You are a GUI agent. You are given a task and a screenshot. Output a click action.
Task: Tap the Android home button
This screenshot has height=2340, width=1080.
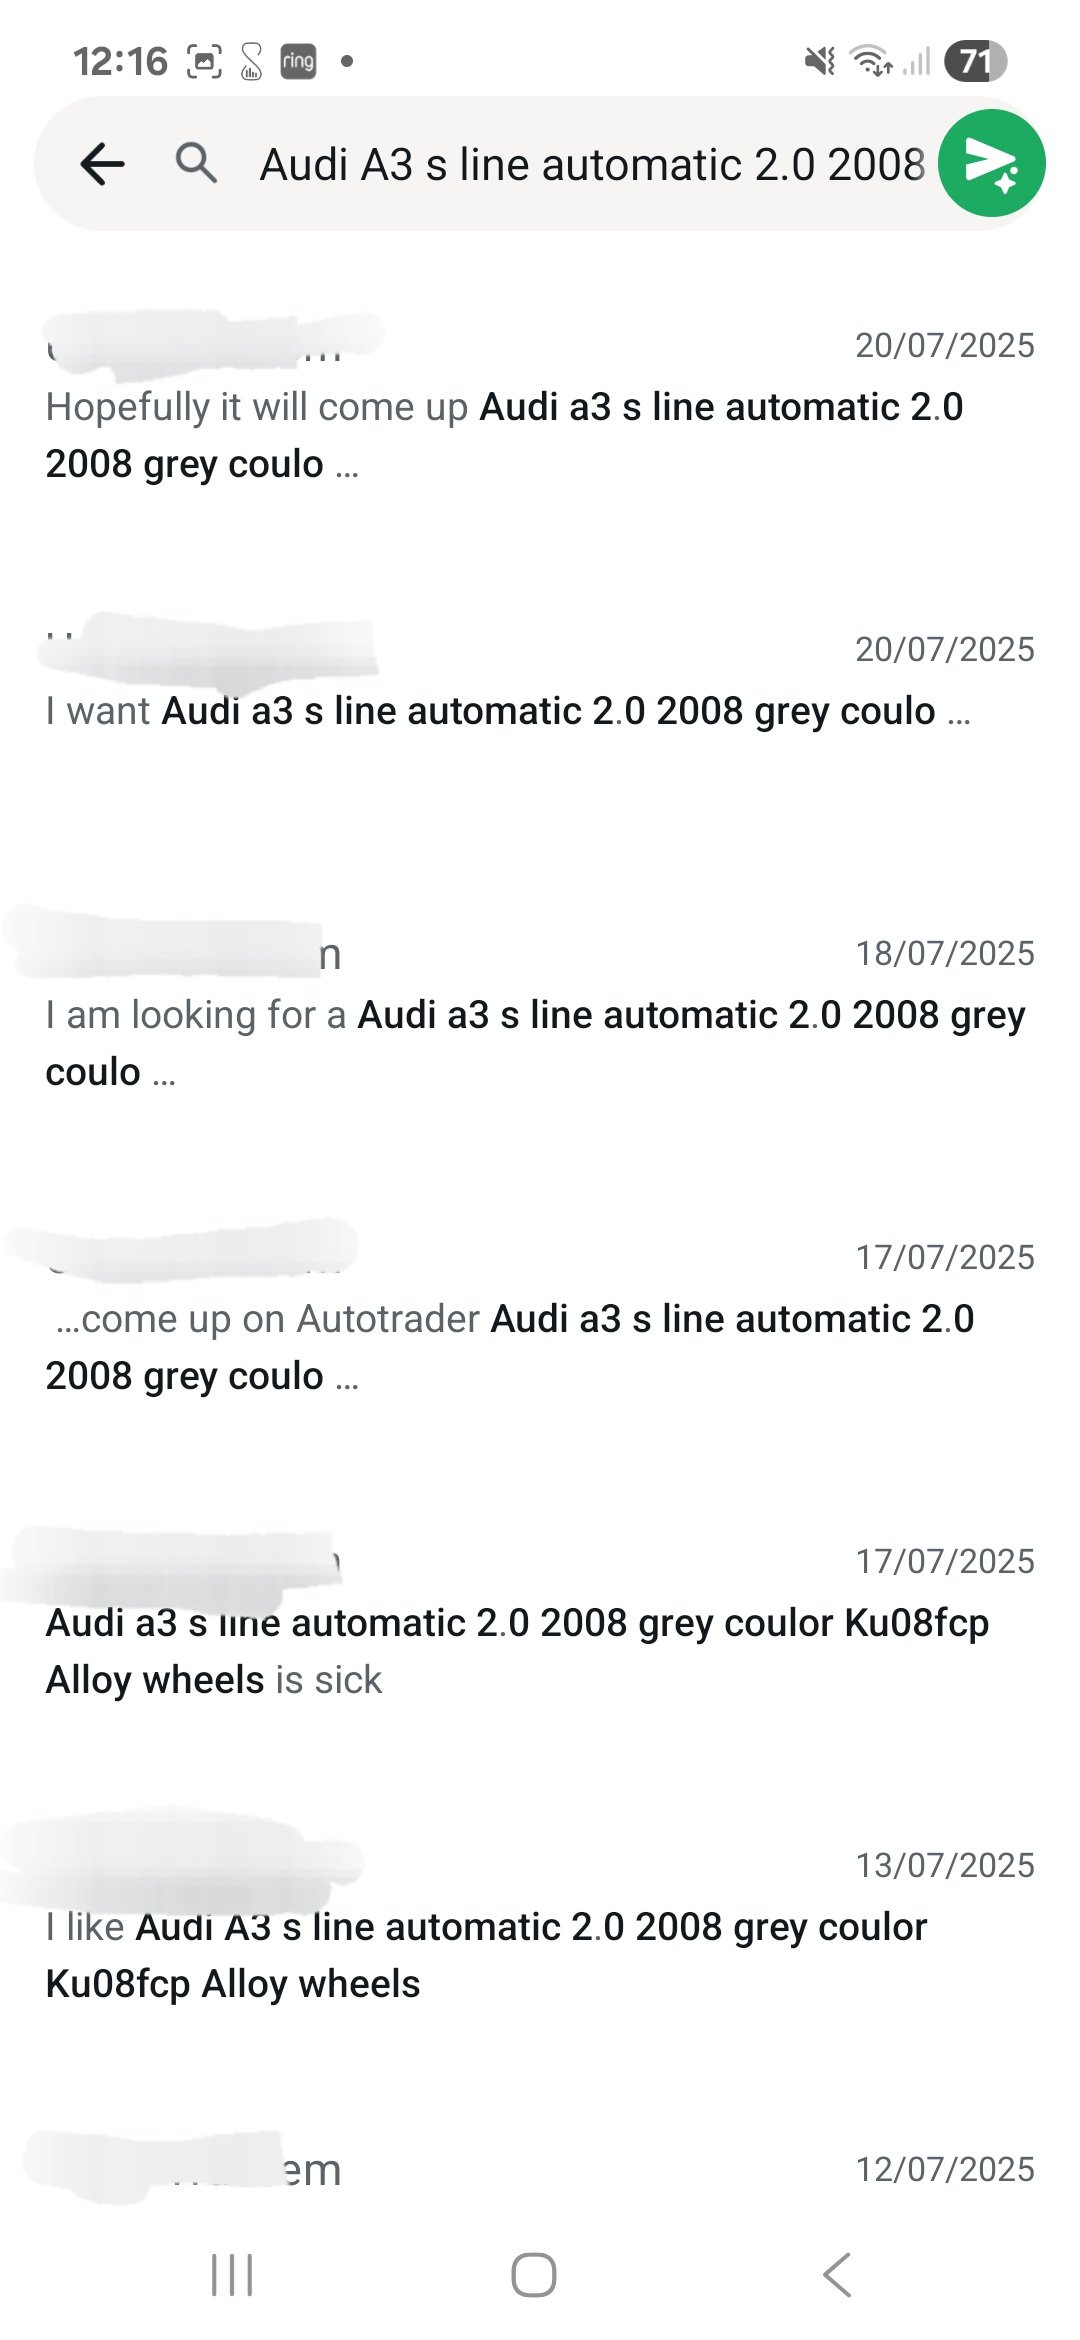click(534, 2275)
